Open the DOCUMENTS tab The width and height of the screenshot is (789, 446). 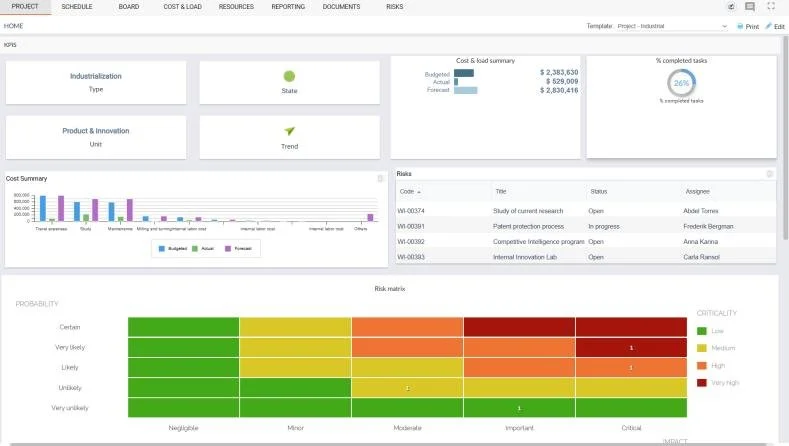tap(341, 7)
